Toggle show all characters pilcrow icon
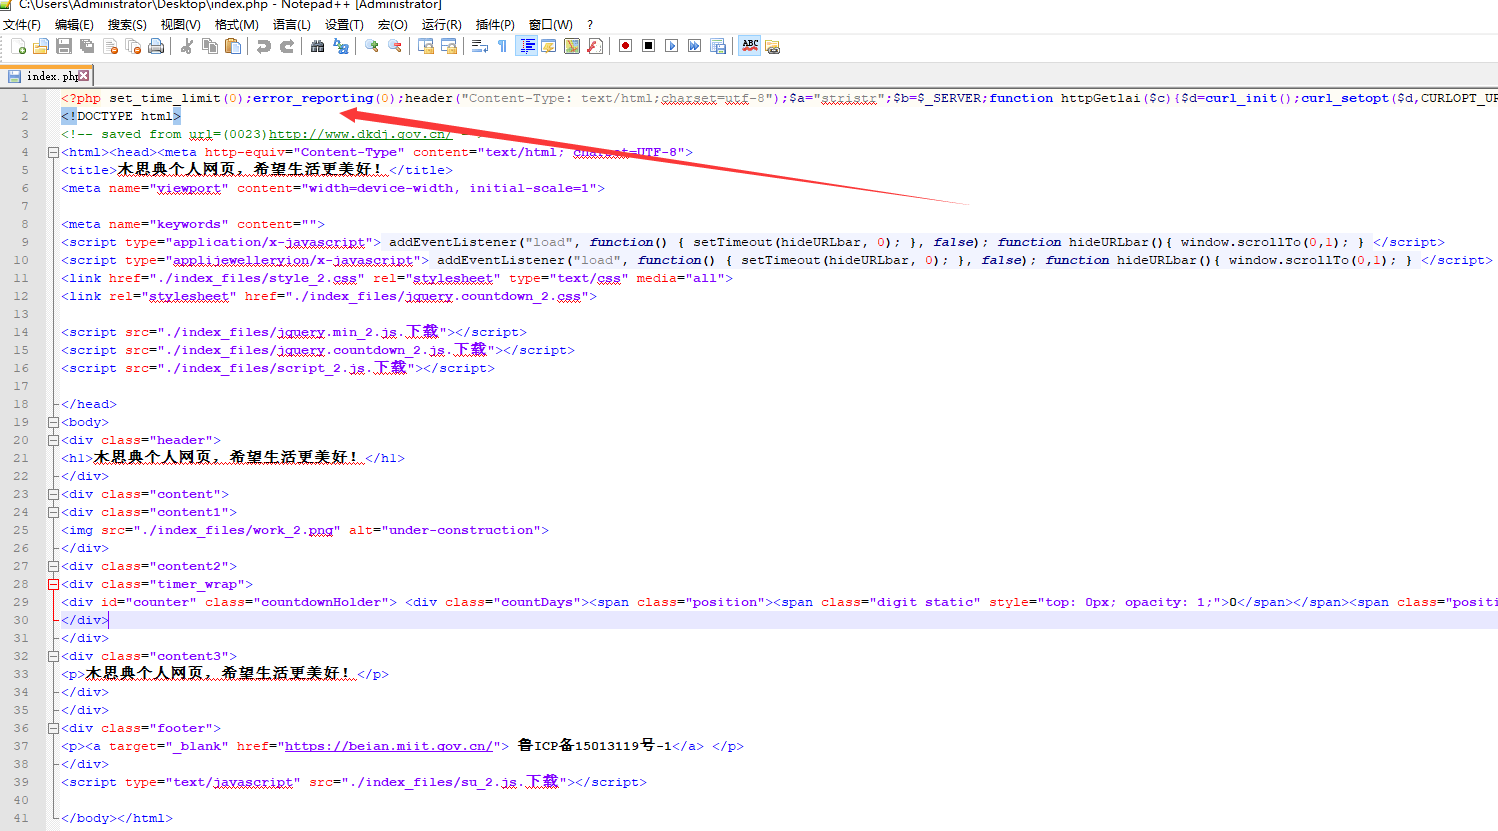This screenshot has width=1498, height=831. click(502, 46)
